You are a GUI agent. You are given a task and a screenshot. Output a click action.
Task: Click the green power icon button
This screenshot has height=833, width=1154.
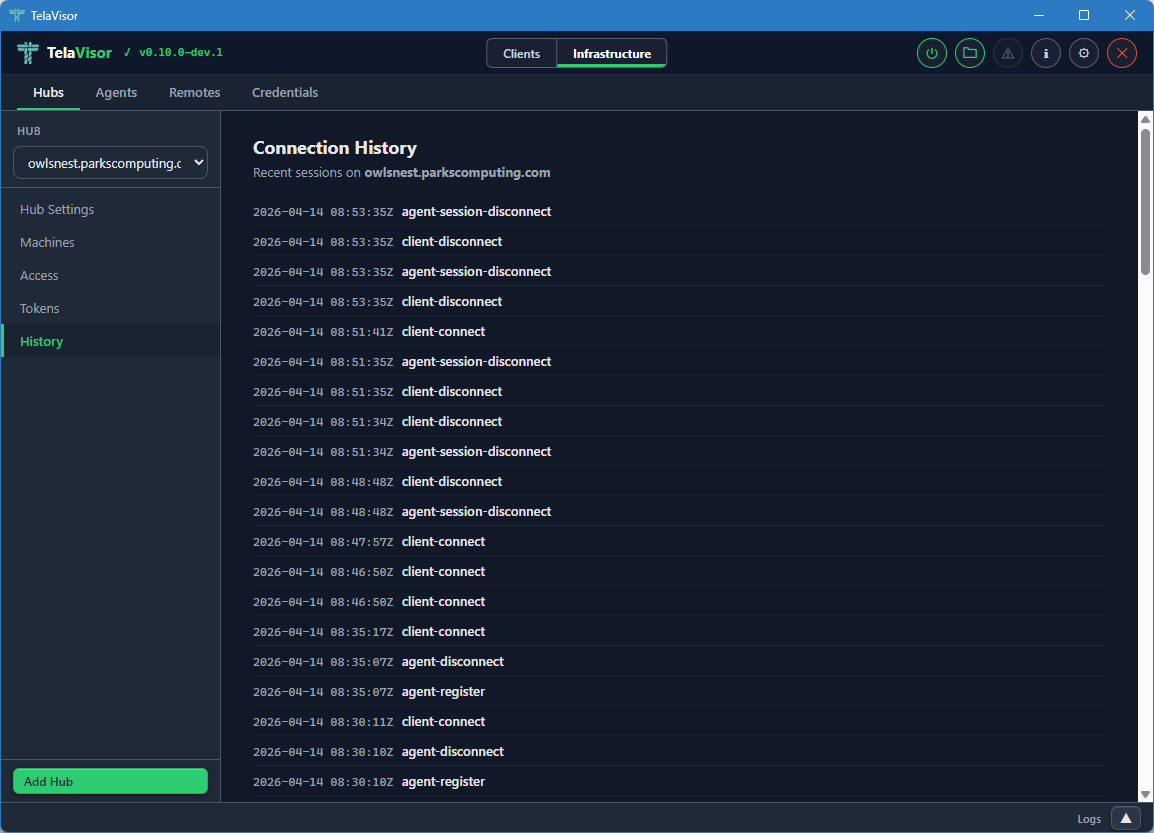932,53
